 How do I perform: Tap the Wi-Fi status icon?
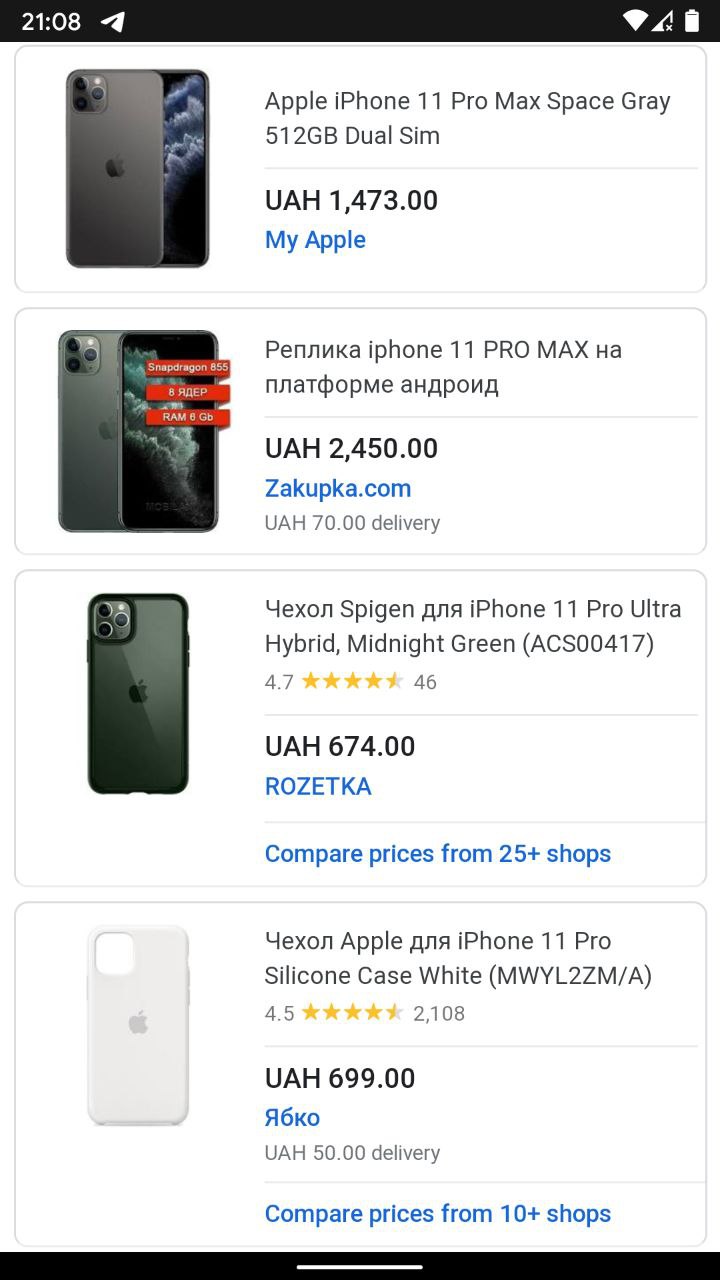point(635,20)
